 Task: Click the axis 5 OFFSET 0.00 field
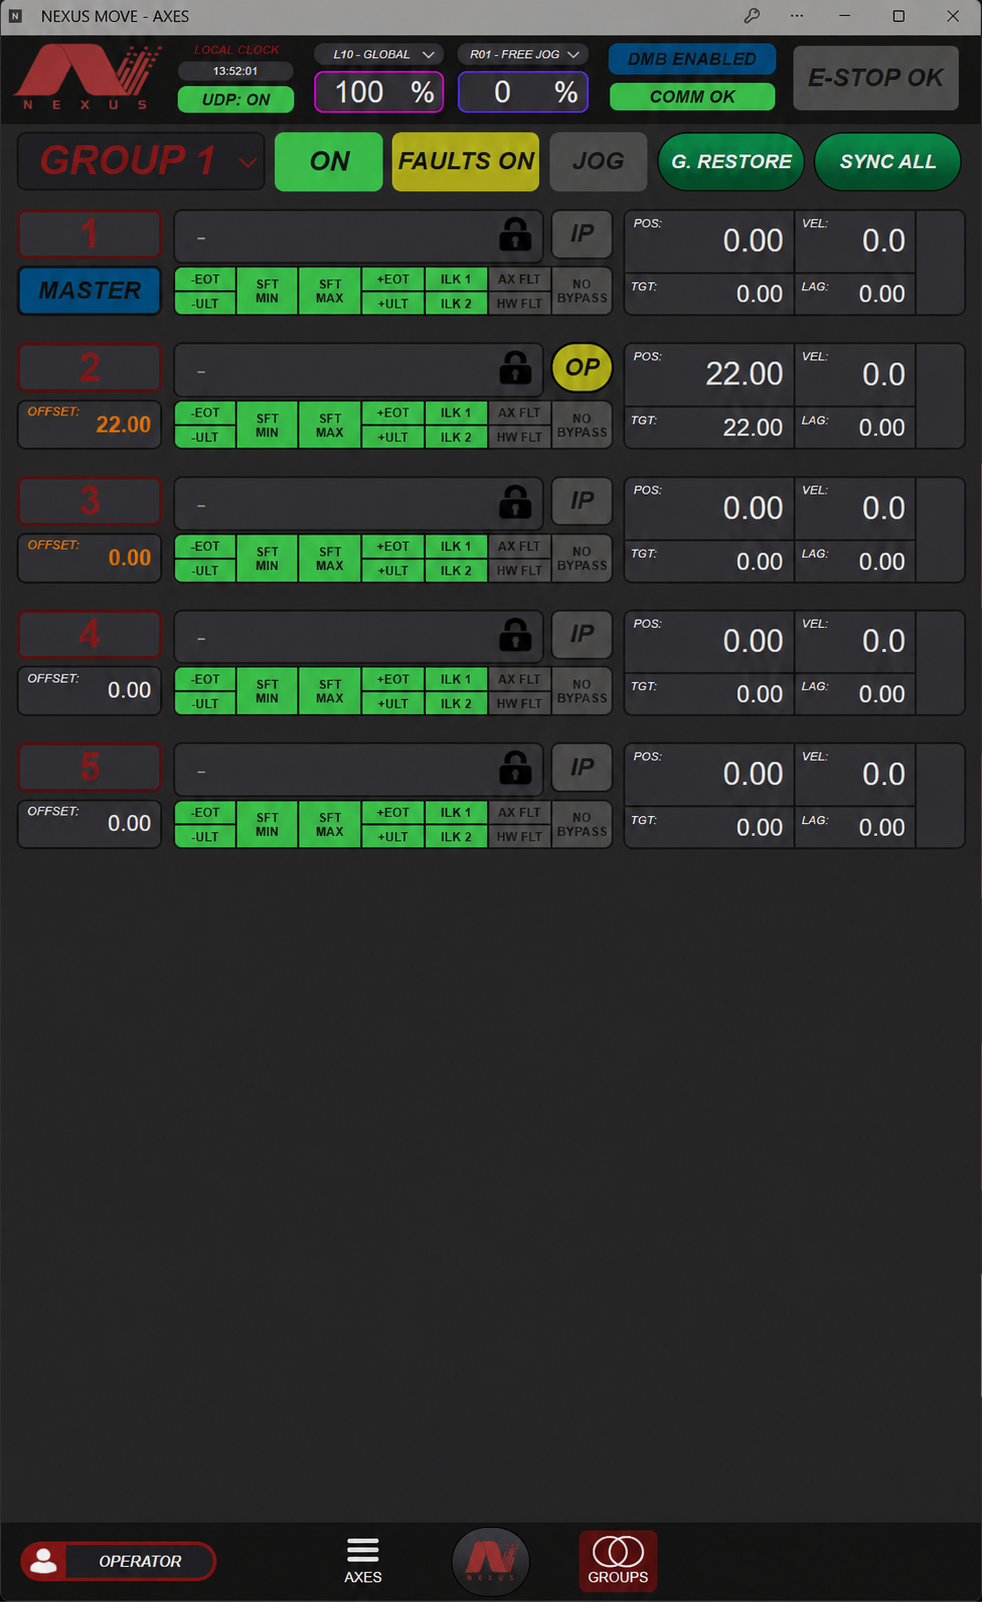90,824
